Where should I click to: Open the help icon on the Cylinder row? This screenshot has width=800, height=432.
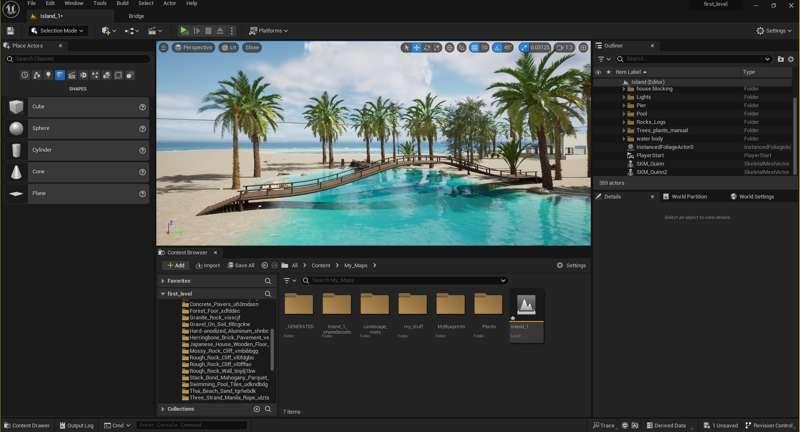pyautogui.click(x=142, y=150)
